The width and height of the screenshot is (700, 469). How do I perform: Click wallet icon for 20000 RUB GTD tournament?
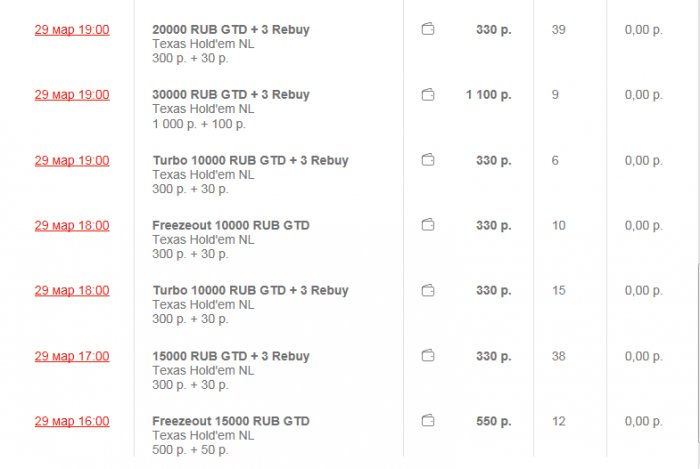[x=428, y=30]
